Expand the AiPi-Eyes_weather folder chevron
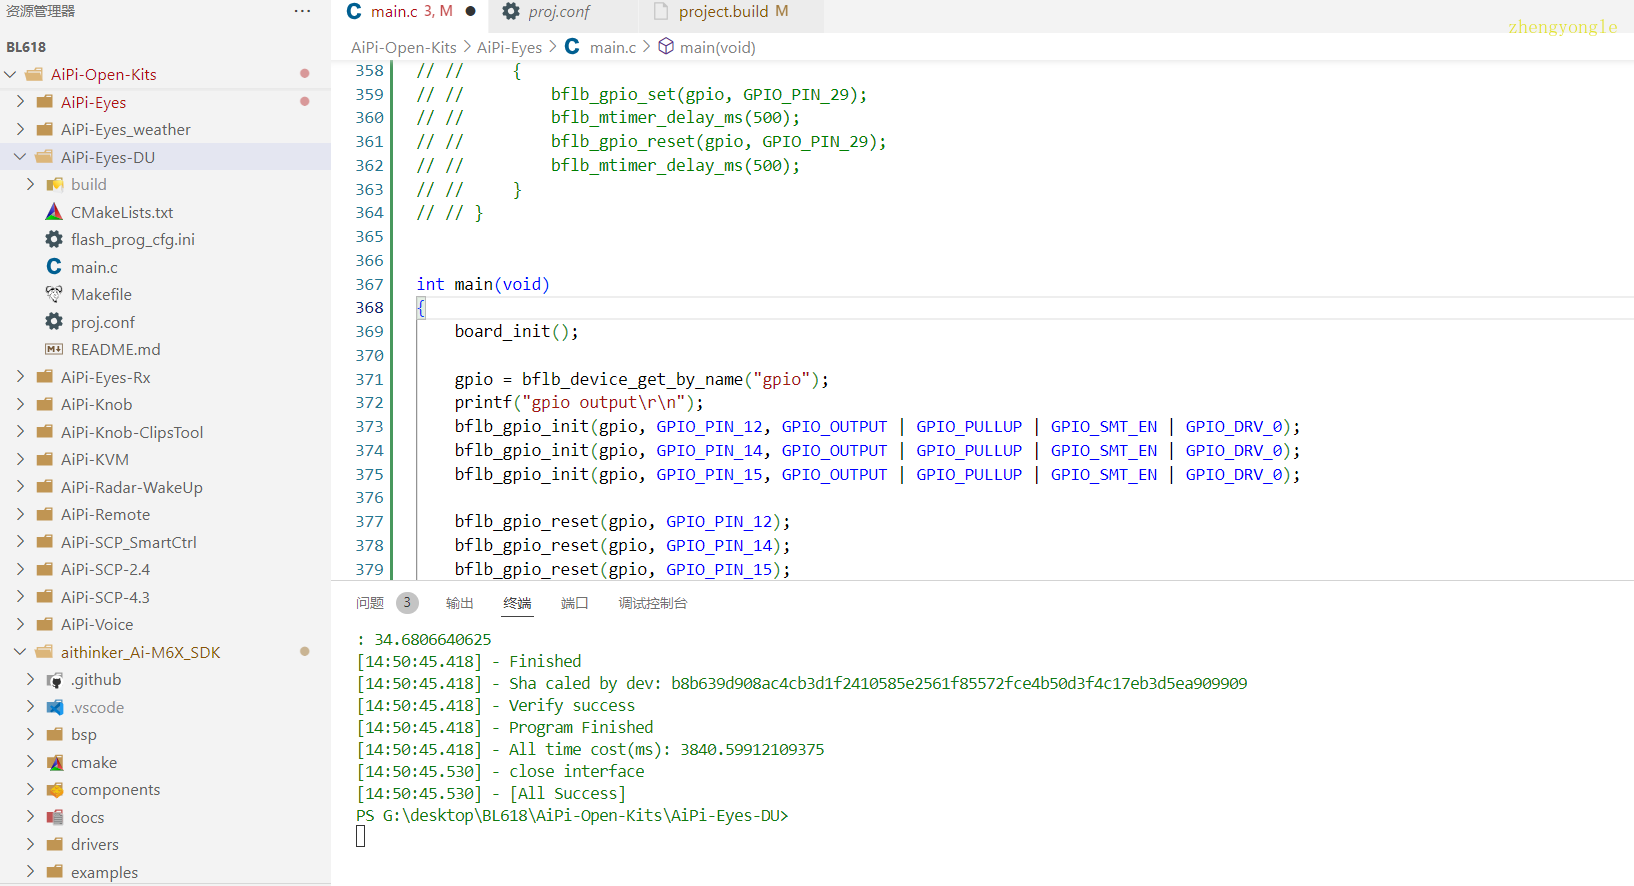The image size is (1634, 886). (20, 129)
